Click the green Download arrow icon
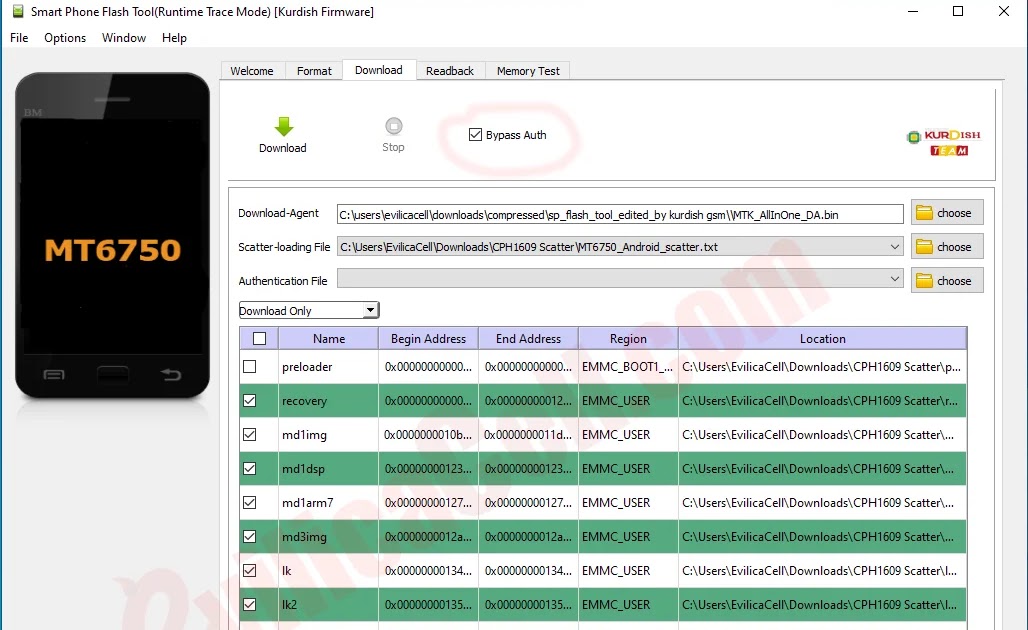 (x=283, y=127)
